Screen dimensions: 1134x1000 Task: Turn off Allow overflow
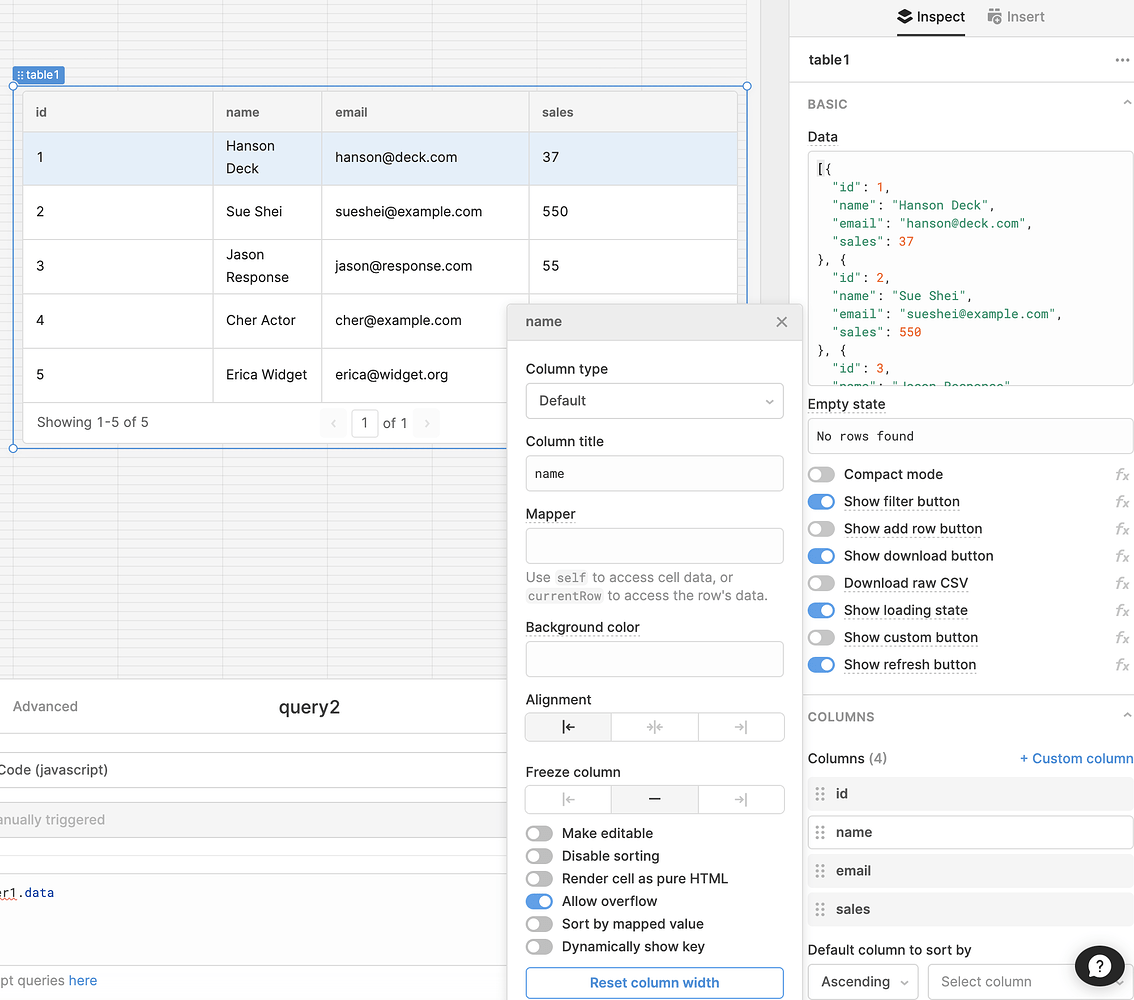[x=539, y=901]
